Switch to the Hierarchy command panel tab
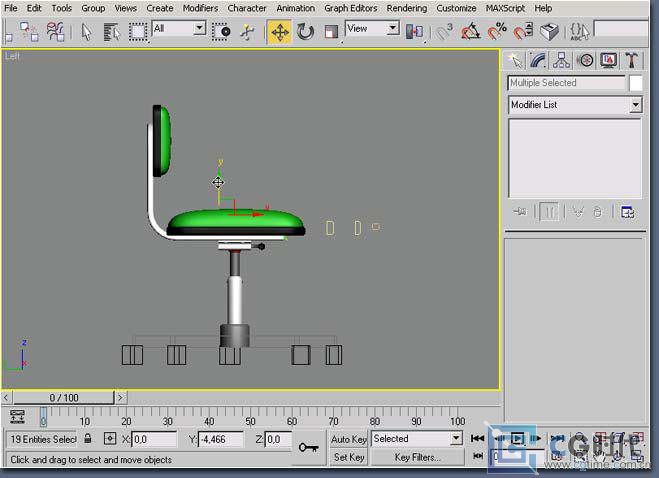 coord(562,61)
